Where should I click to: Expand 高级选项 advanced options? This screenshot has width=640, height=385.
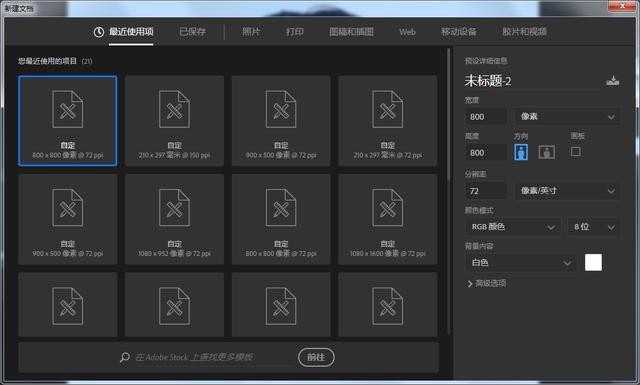pos(487,283)
